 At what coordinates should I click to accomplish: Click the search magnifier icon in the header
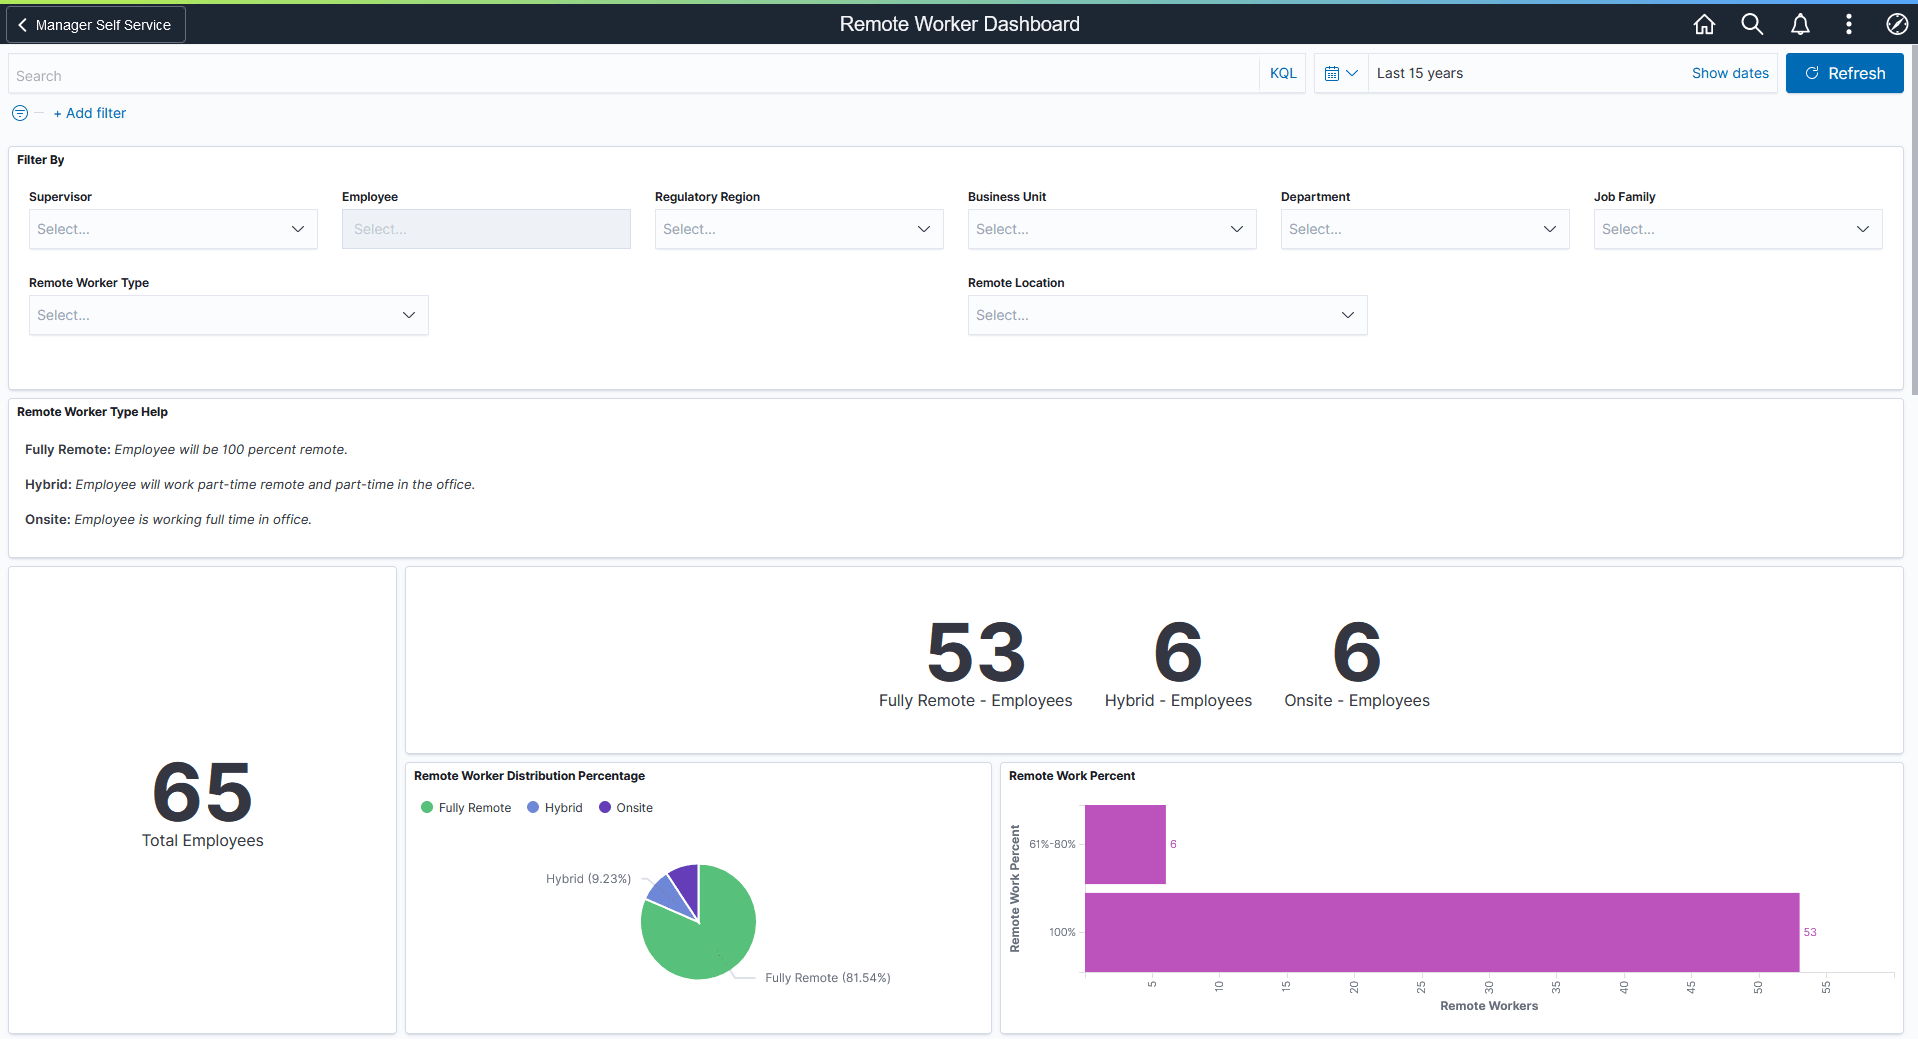[x=1752, y=24]
